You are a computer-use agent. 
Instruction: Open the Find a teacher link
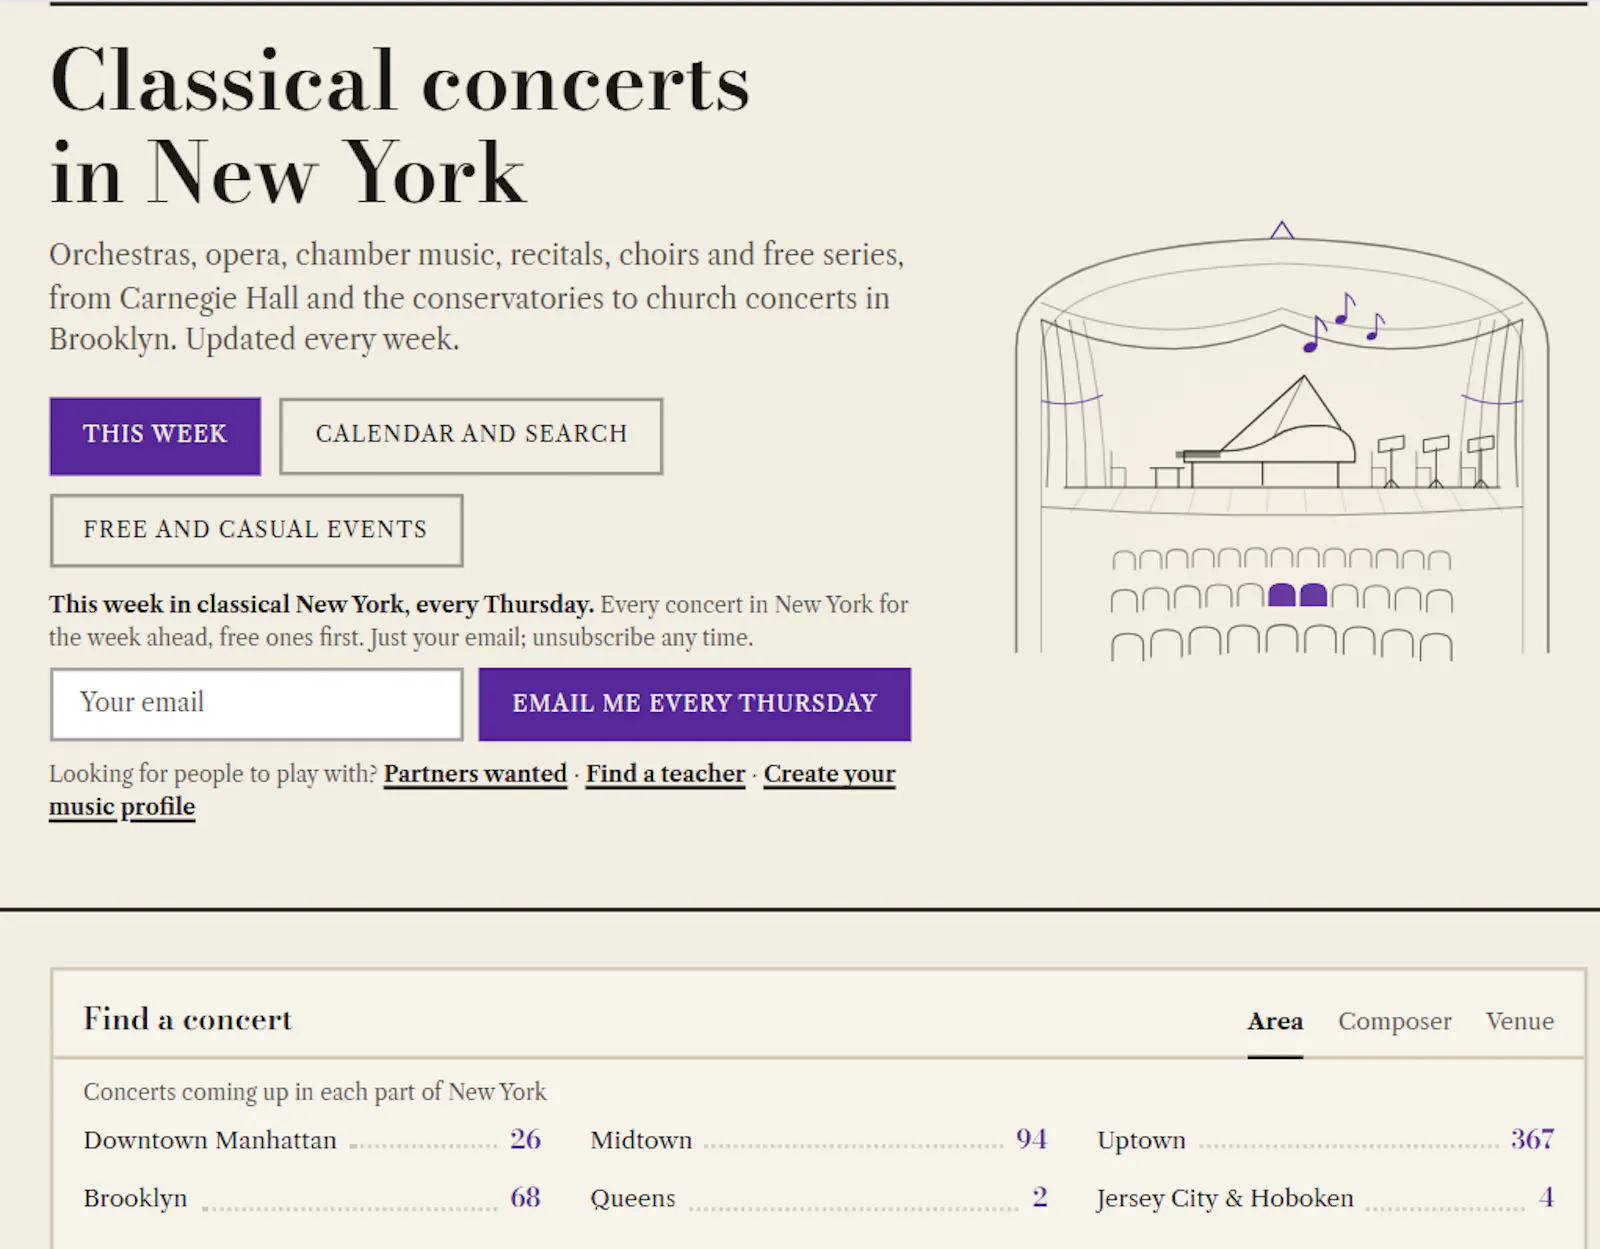(665, 774)
